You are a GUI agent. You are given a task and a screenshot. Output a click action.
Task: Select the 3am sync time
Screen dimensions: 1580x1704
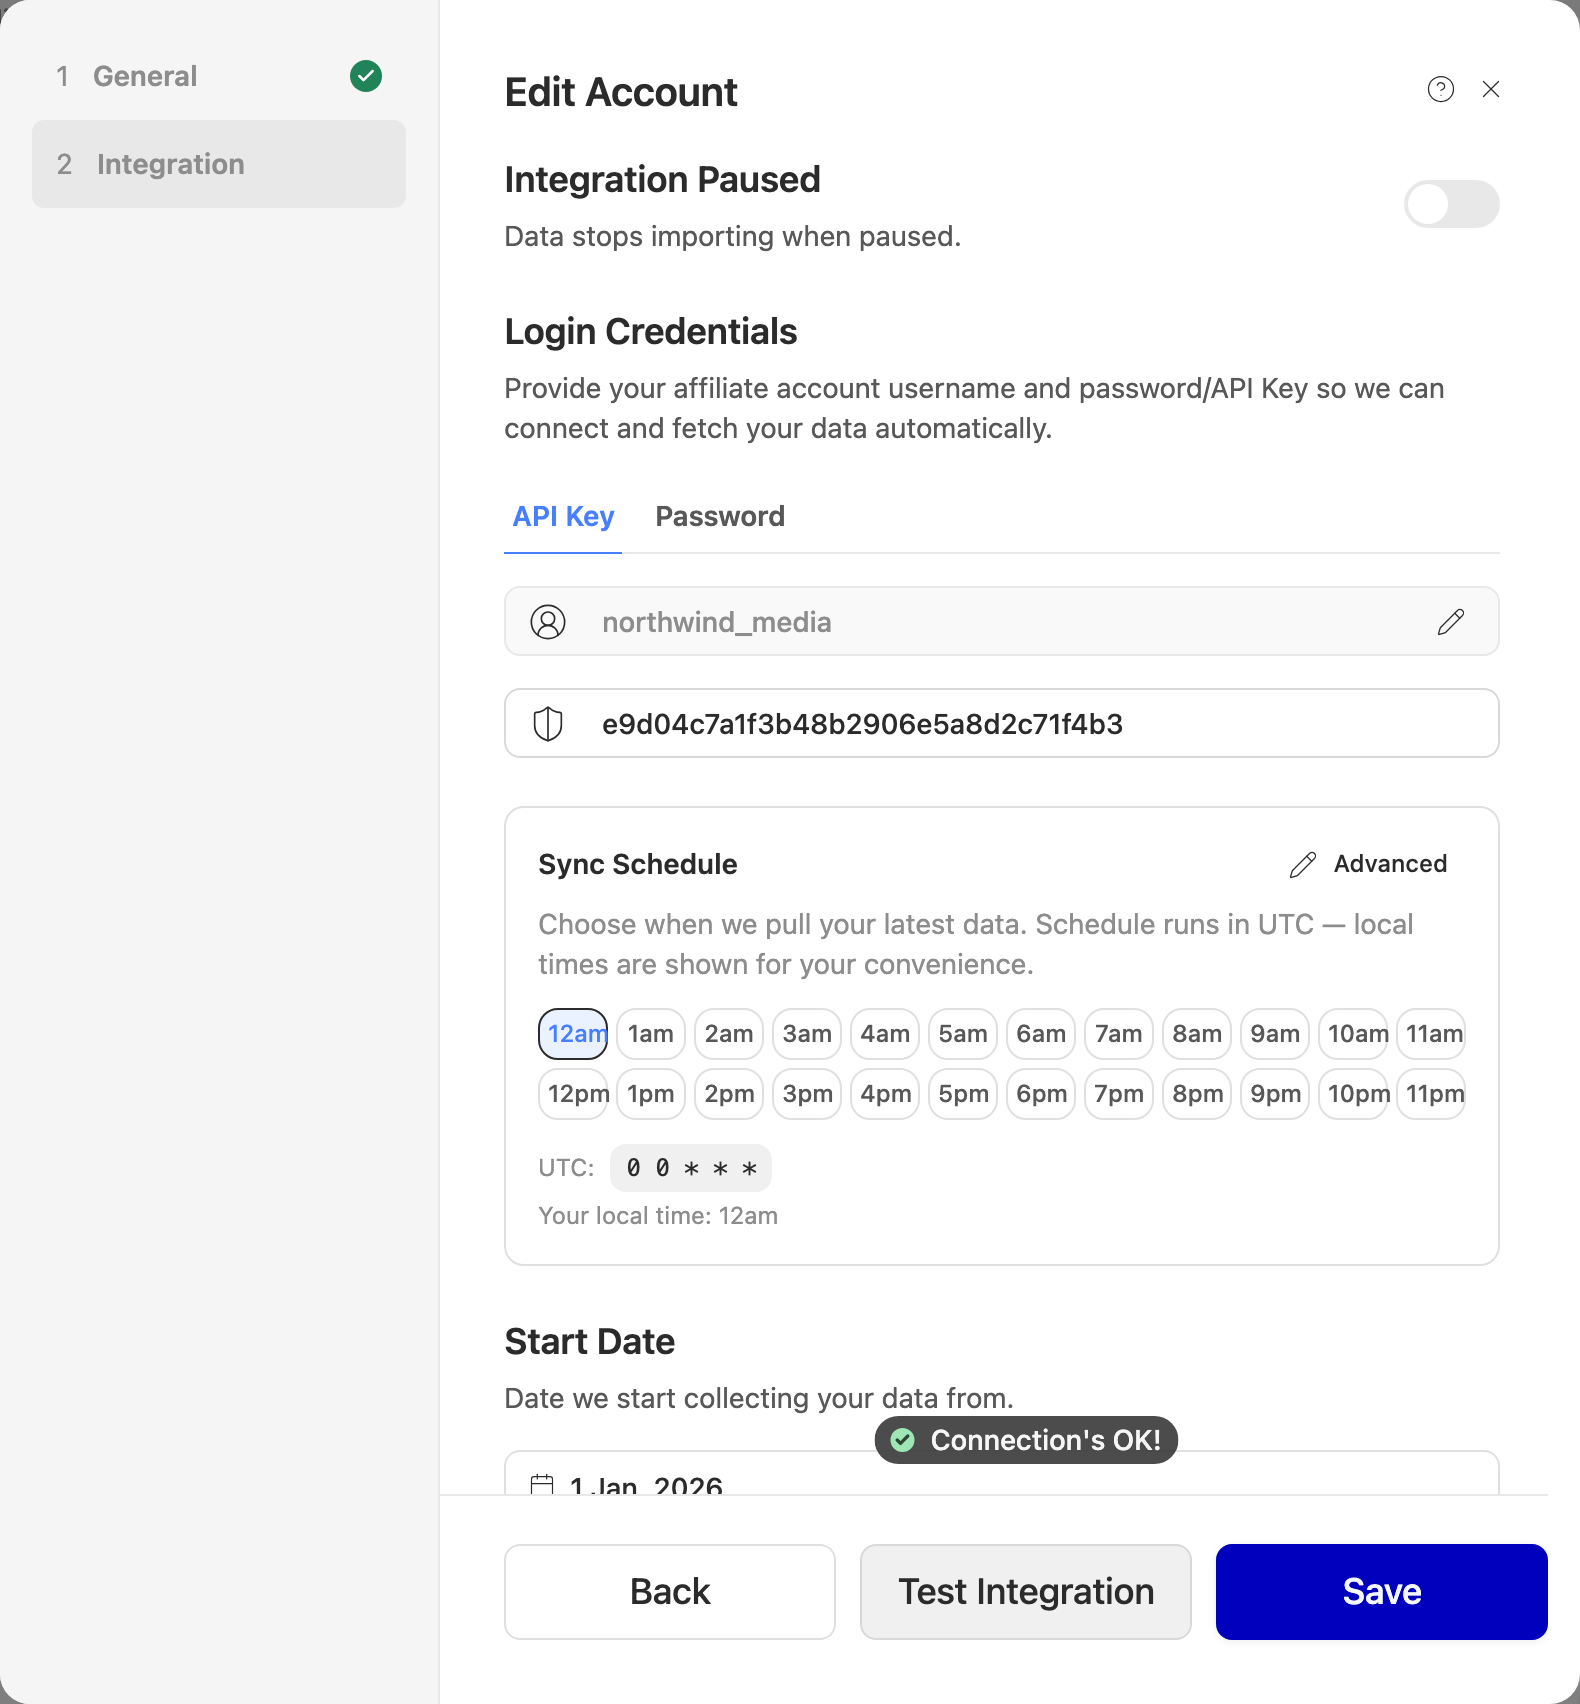coord(807,1034)
